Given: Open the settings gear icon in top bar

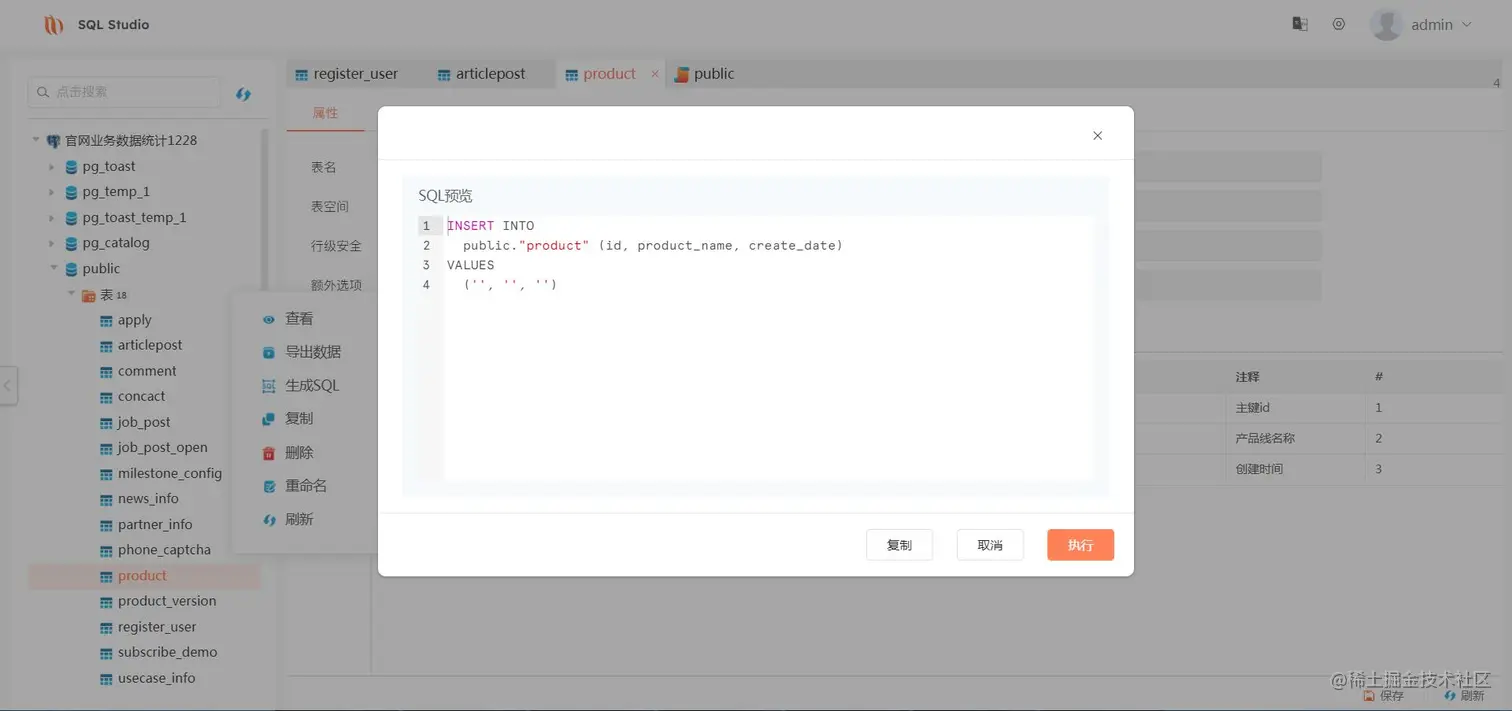Looking at the screenshot, I should click(x=1338, y=23).
